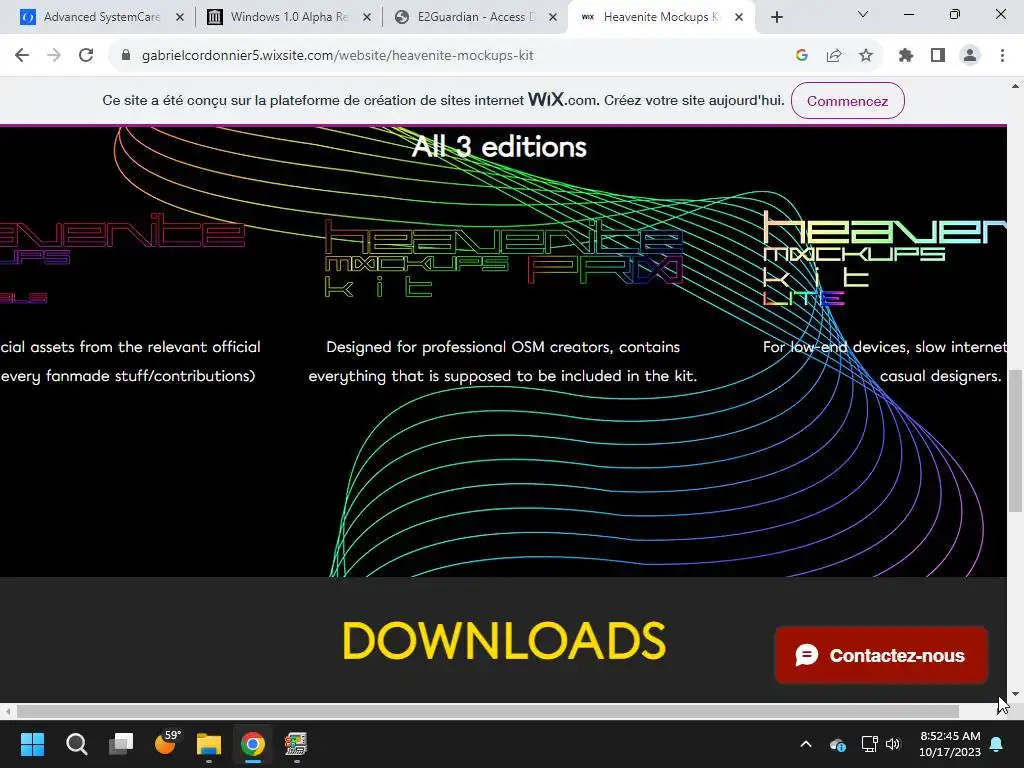Screen dimensions: 1024x768
Task: Expand the tab search chevron
Action: coord(863,14)
